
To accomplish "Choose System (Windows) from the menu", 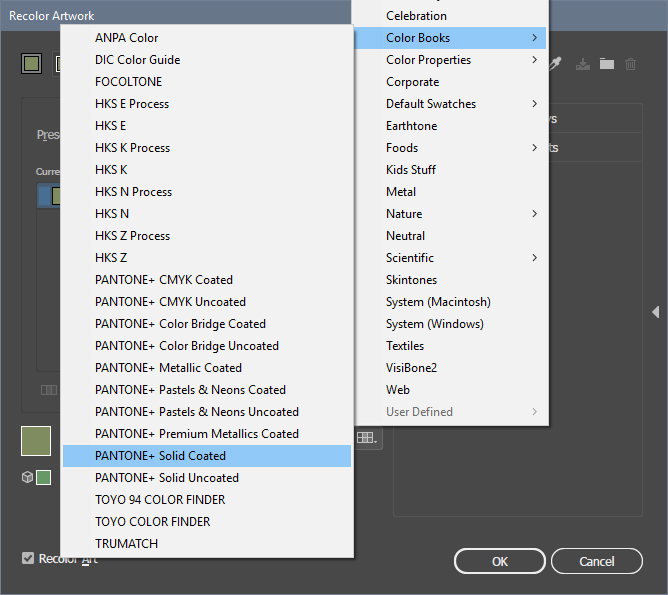I will pos(452,324).
